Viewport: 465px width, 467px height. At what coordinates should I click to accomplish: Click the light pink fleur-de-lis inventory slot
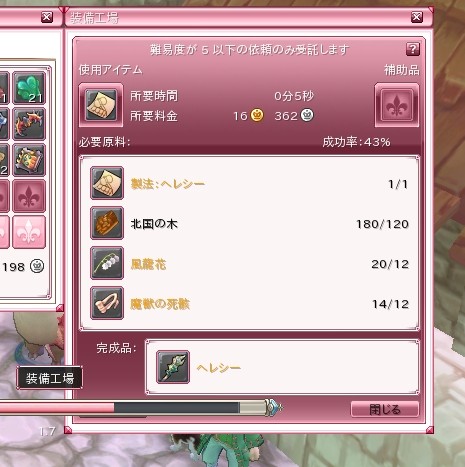click(29, 232)
